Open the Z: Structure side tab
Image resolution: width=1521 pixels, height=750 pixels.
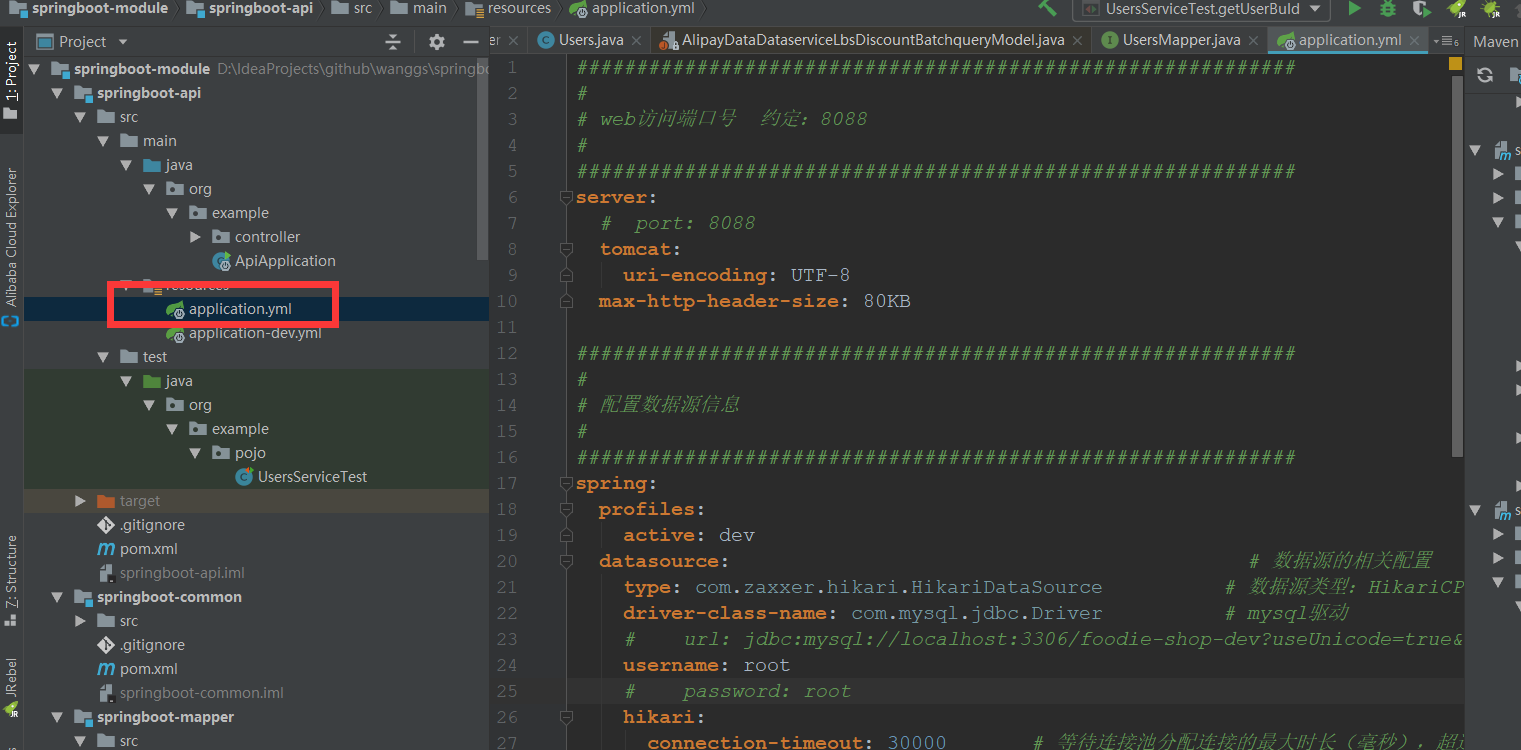(11, 580)
